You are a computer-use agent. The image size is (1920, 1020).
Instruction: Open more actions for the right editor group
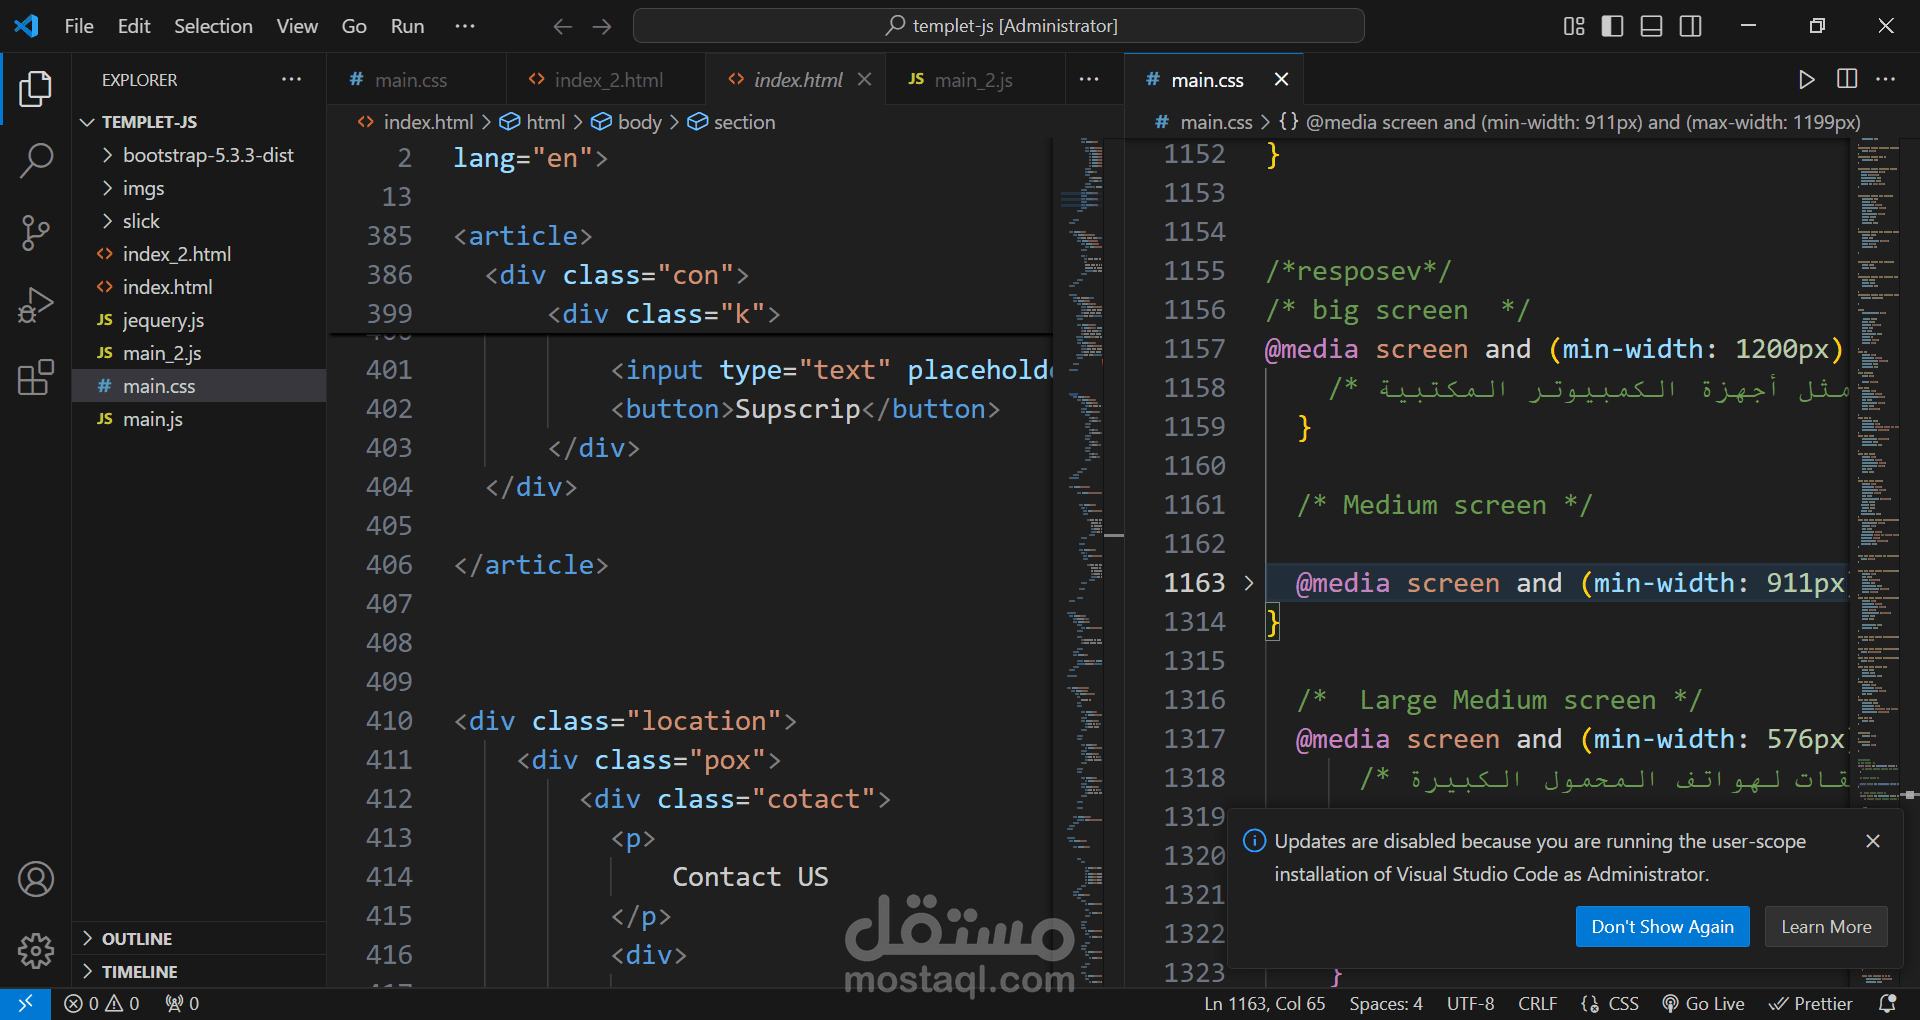pyautogui.click(x=1886, y=79)
